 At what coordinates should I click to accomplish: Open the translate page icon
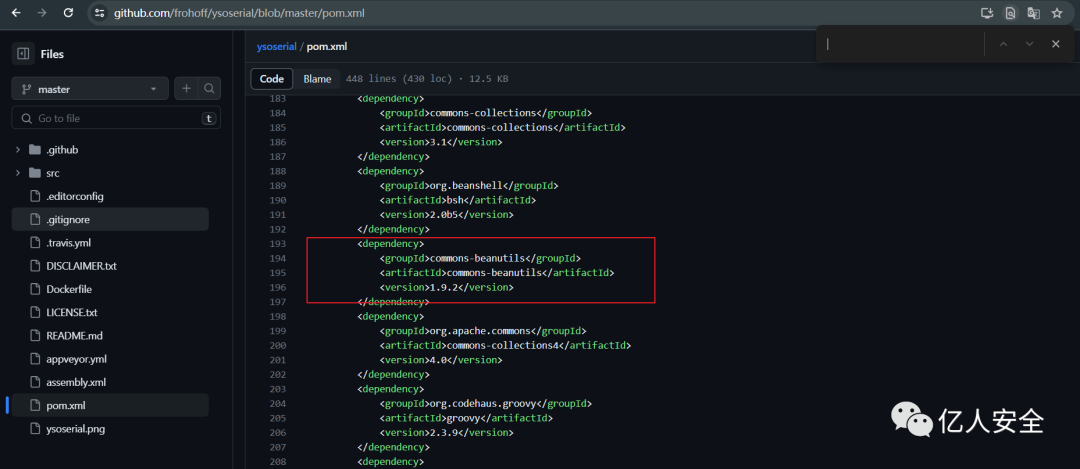(x=1033, y=13)
